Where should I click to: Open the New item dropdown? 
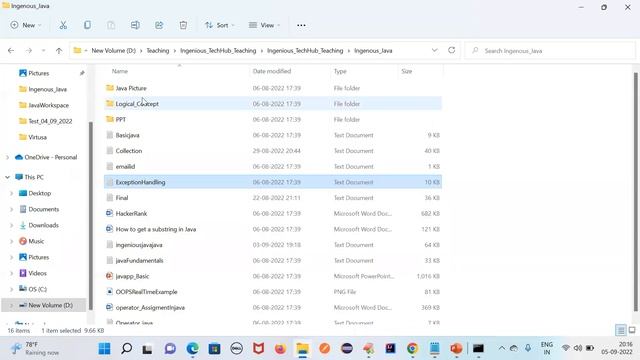(26, 25)
